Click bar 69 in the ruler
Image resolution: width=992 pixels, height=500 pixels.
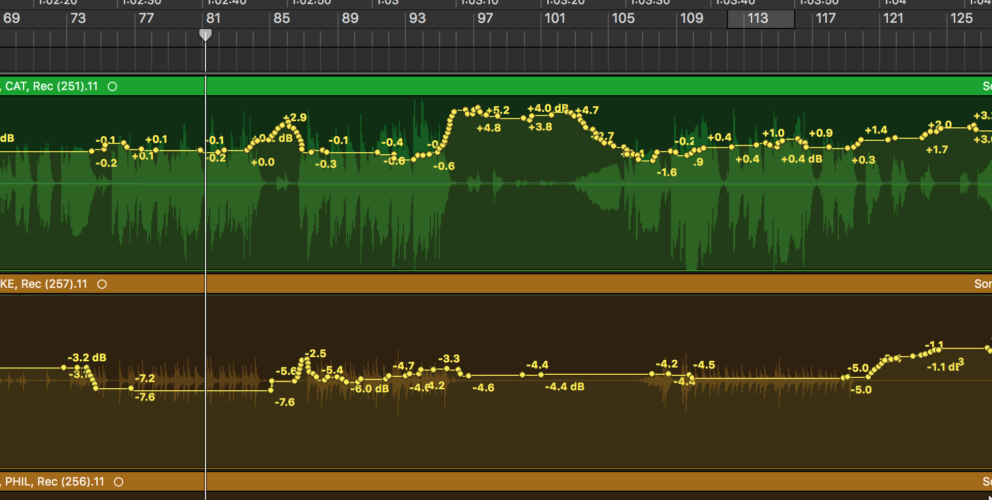pos(11,18)
